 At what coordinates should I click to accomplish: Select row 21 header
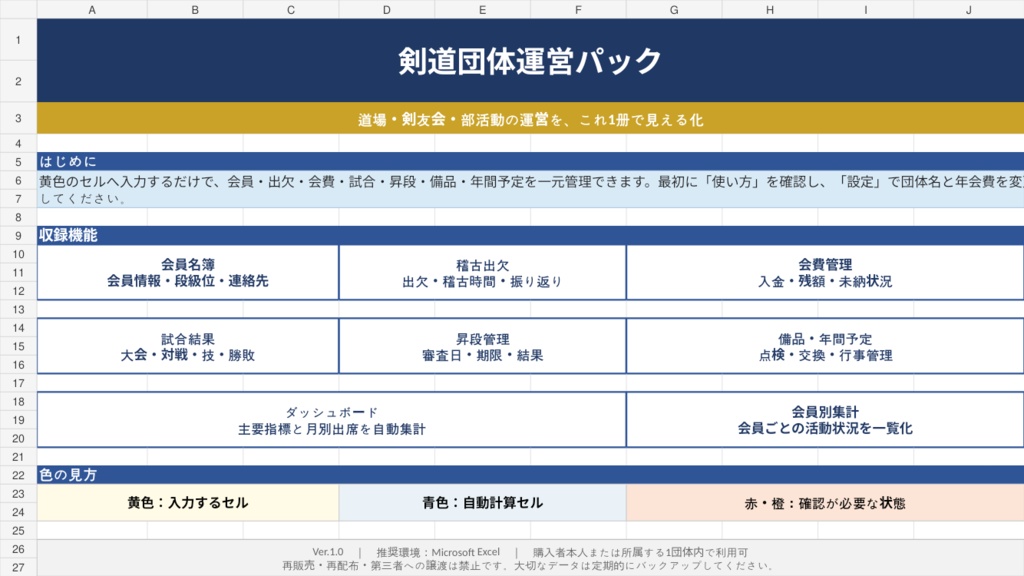[18, 456]
